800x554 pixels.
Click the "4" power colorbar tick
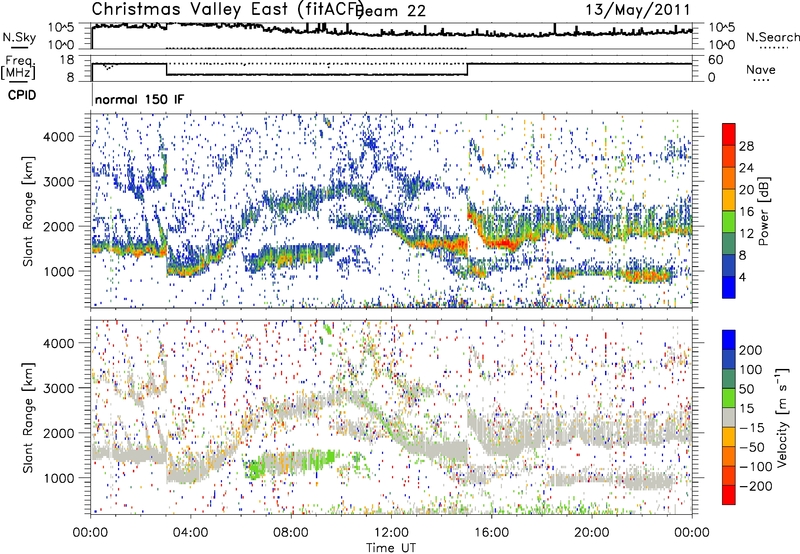click(x=742, y=277)
